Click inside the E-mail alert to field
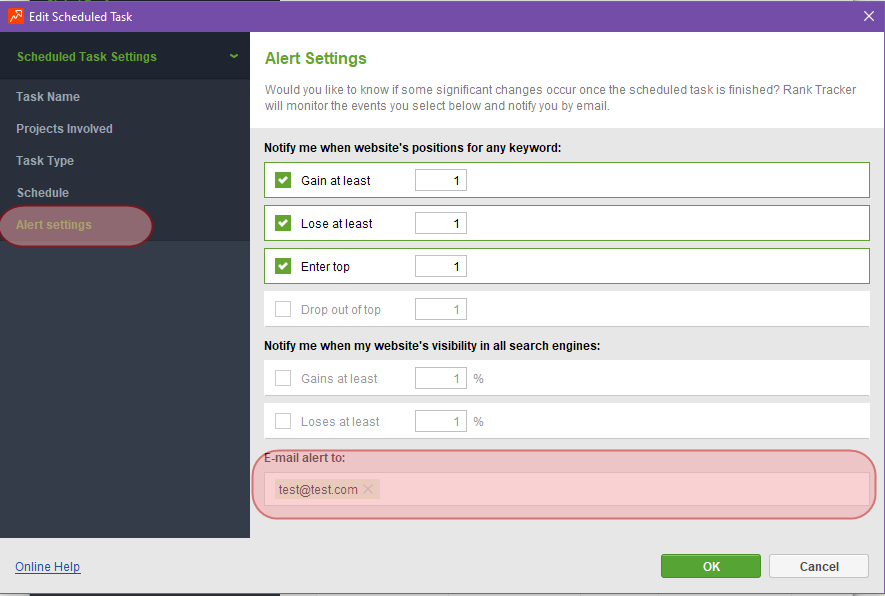 [x=567, y=489]
